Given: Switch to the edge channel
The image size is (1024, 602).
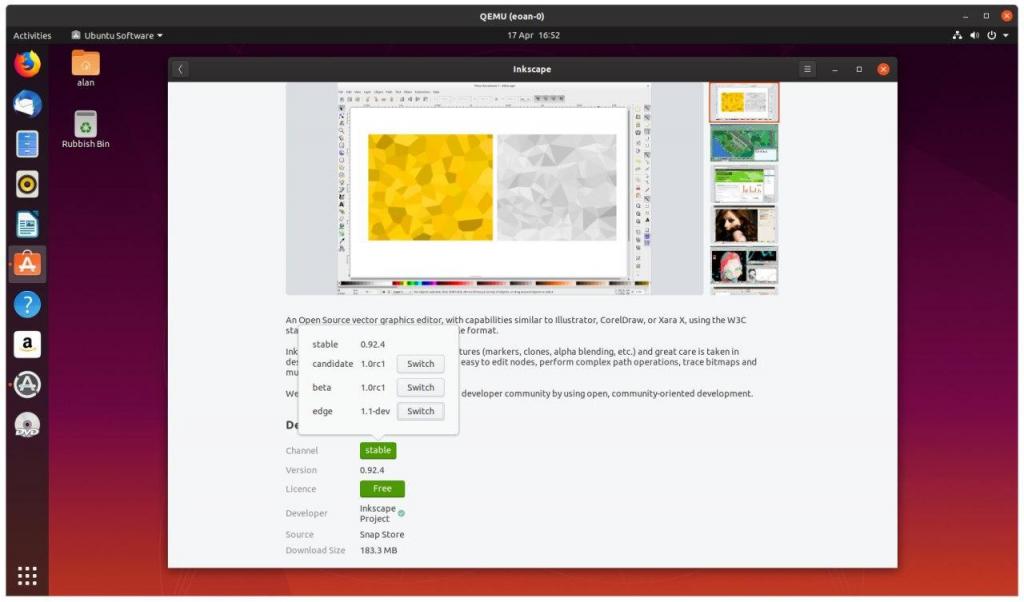Looking at the screenshot, I should (420, 411).
